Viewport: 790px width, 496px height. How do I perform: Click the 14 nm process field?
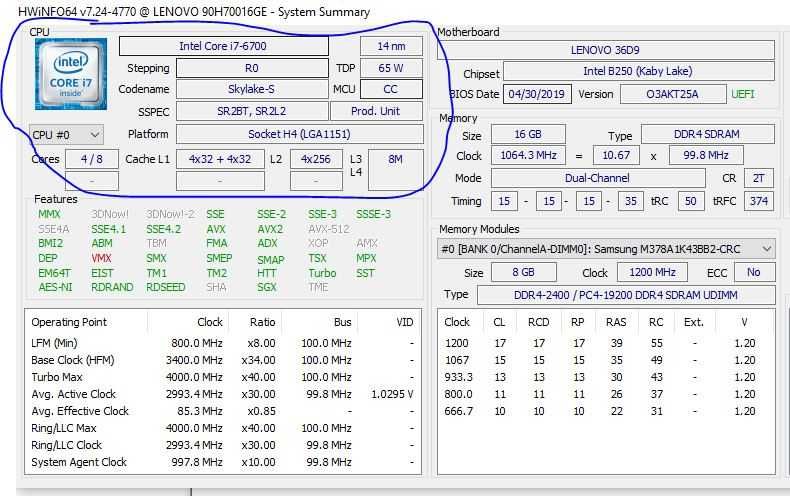click(x=391, y=46)
